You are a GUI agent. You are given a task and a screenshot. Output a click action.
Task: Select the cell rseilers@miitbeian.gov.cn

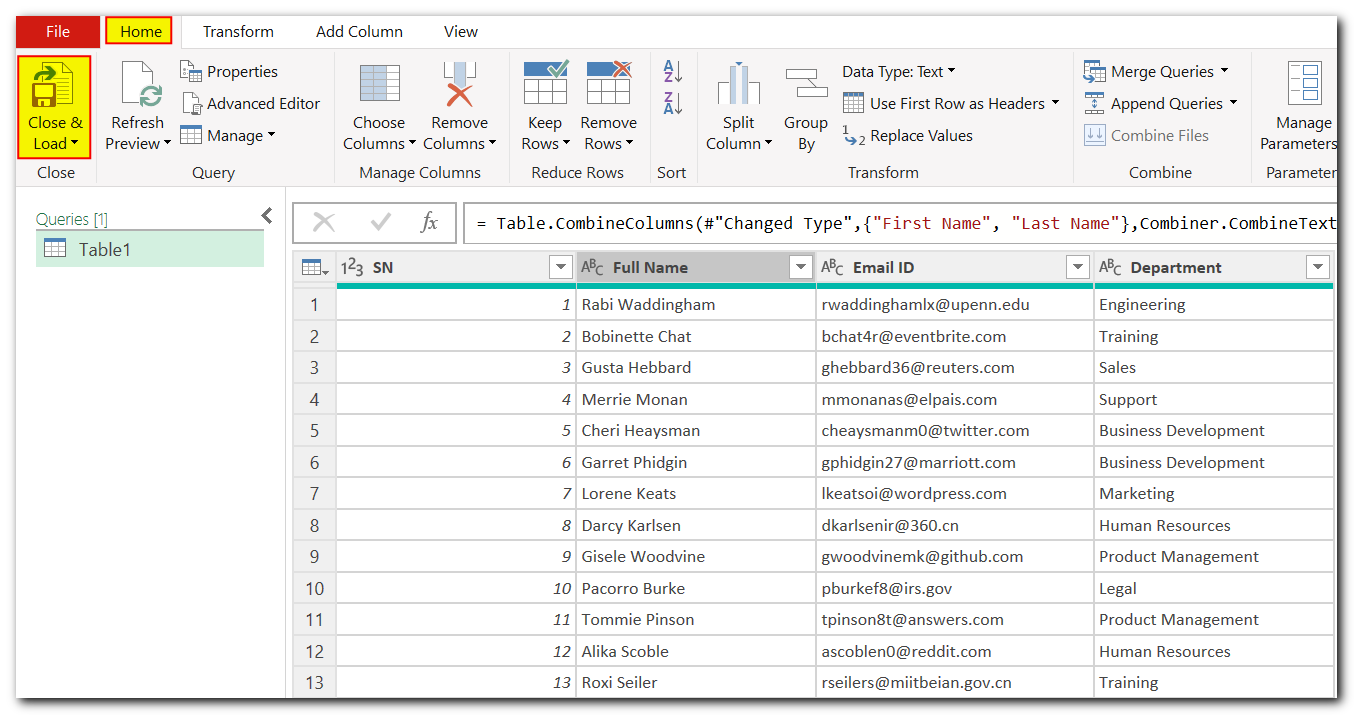(955, 682)
